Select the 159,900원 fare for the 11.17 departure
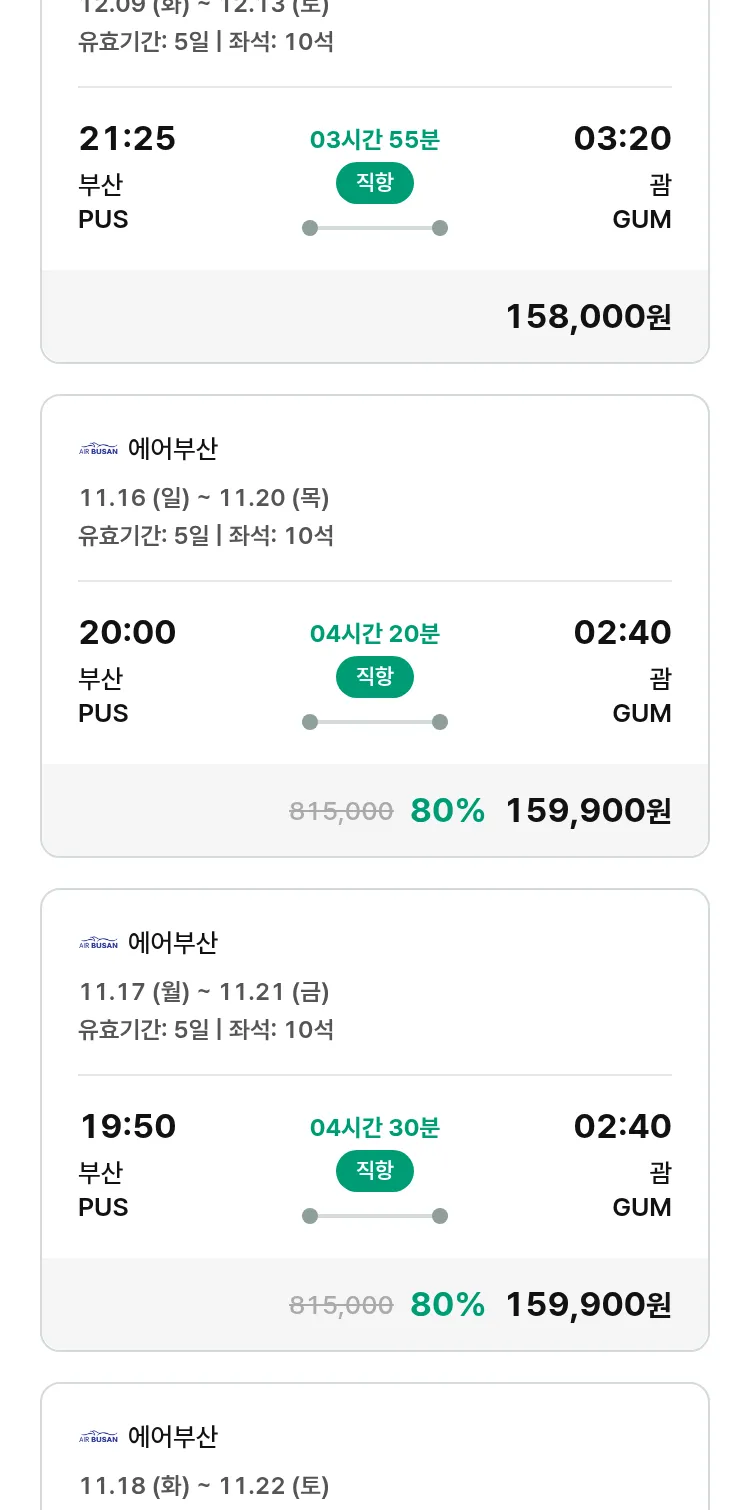The width and height of the screenshot is (750, 1510). click(x=588, y=1304)
